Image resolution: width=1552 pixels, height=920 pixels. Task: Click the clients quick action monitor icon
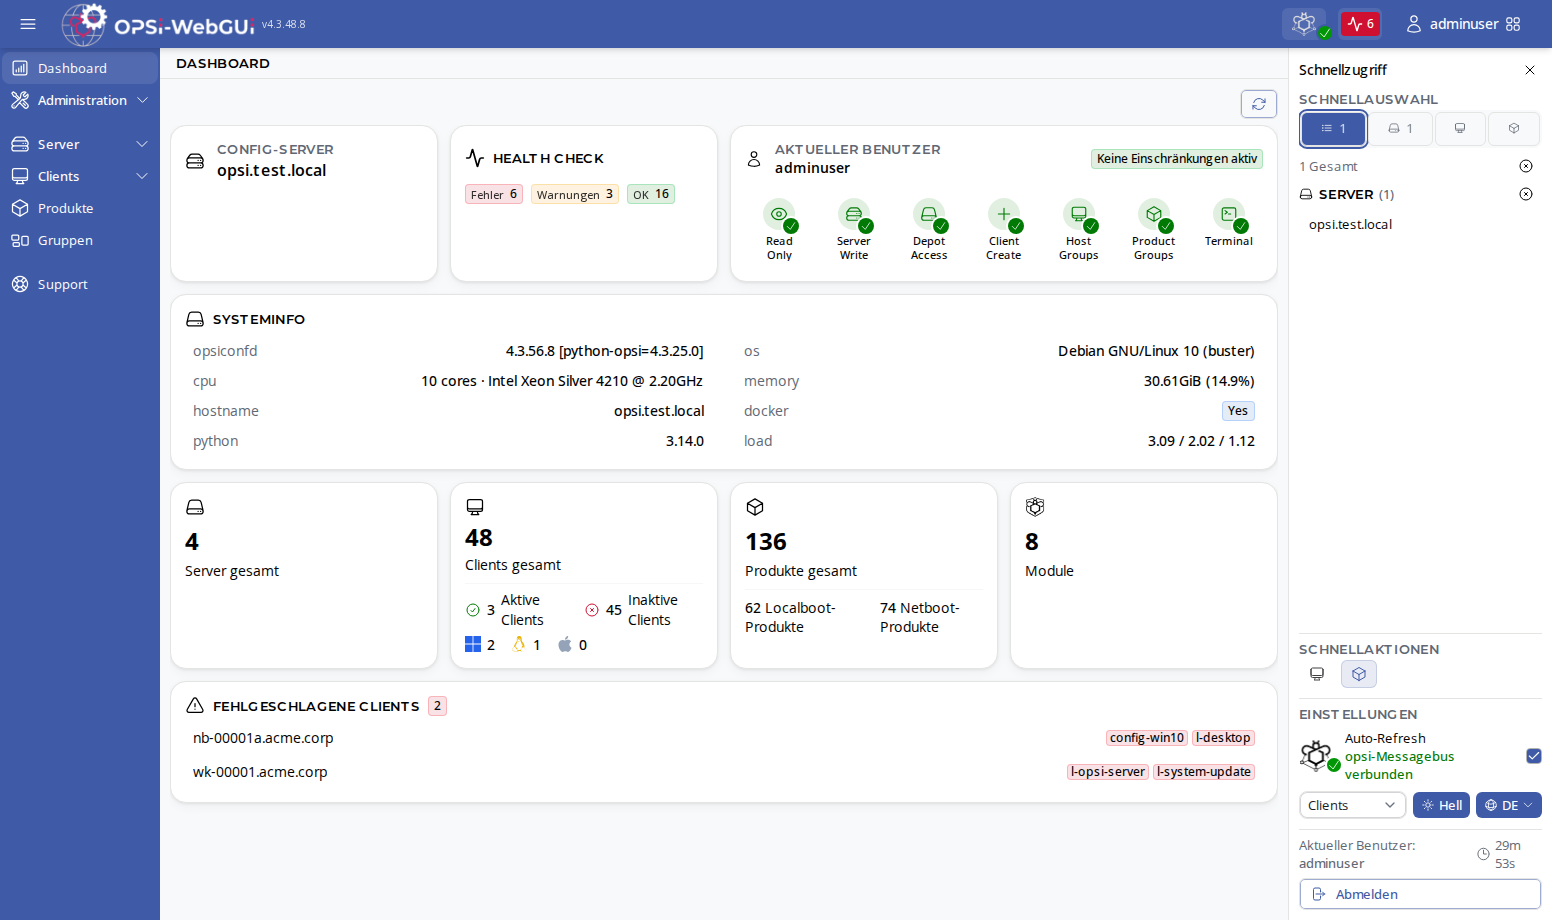coord(1317,674)
